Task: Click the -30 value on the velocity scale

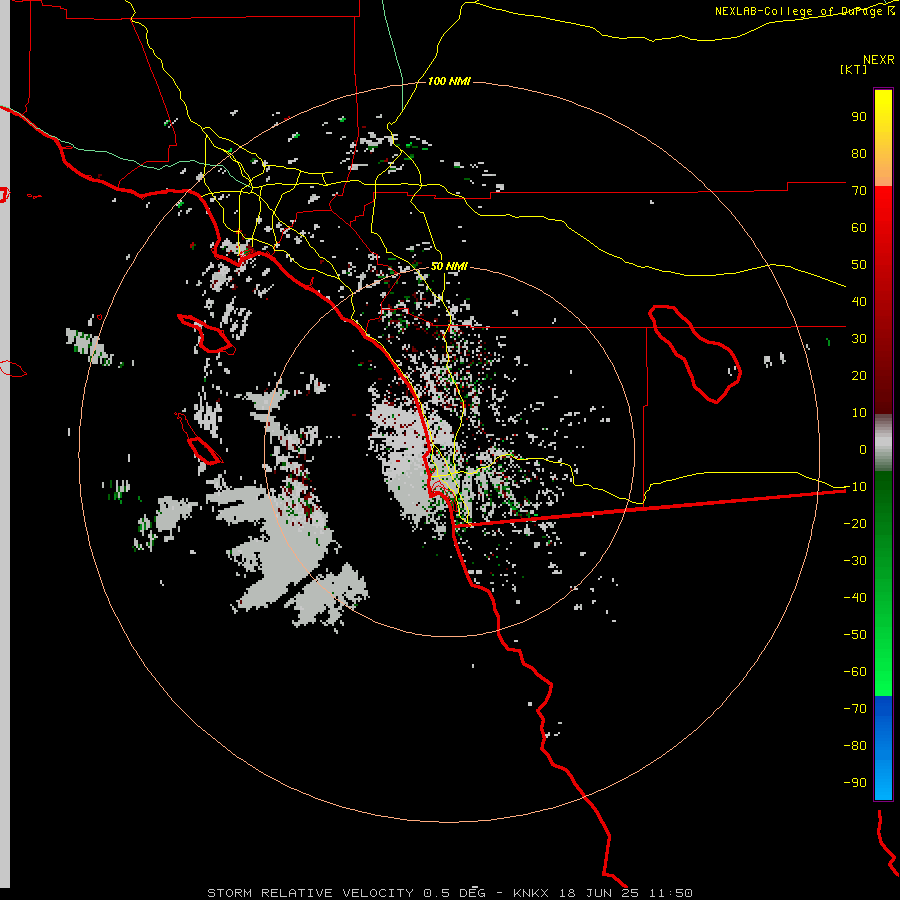Action: (x=855, y=561)
